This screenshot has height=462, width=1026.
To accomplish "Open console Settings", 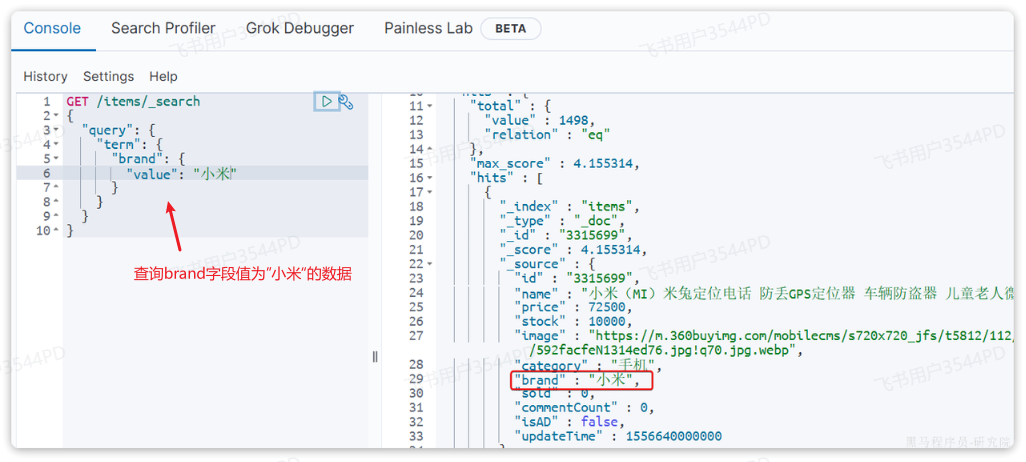I will (109, 77).
